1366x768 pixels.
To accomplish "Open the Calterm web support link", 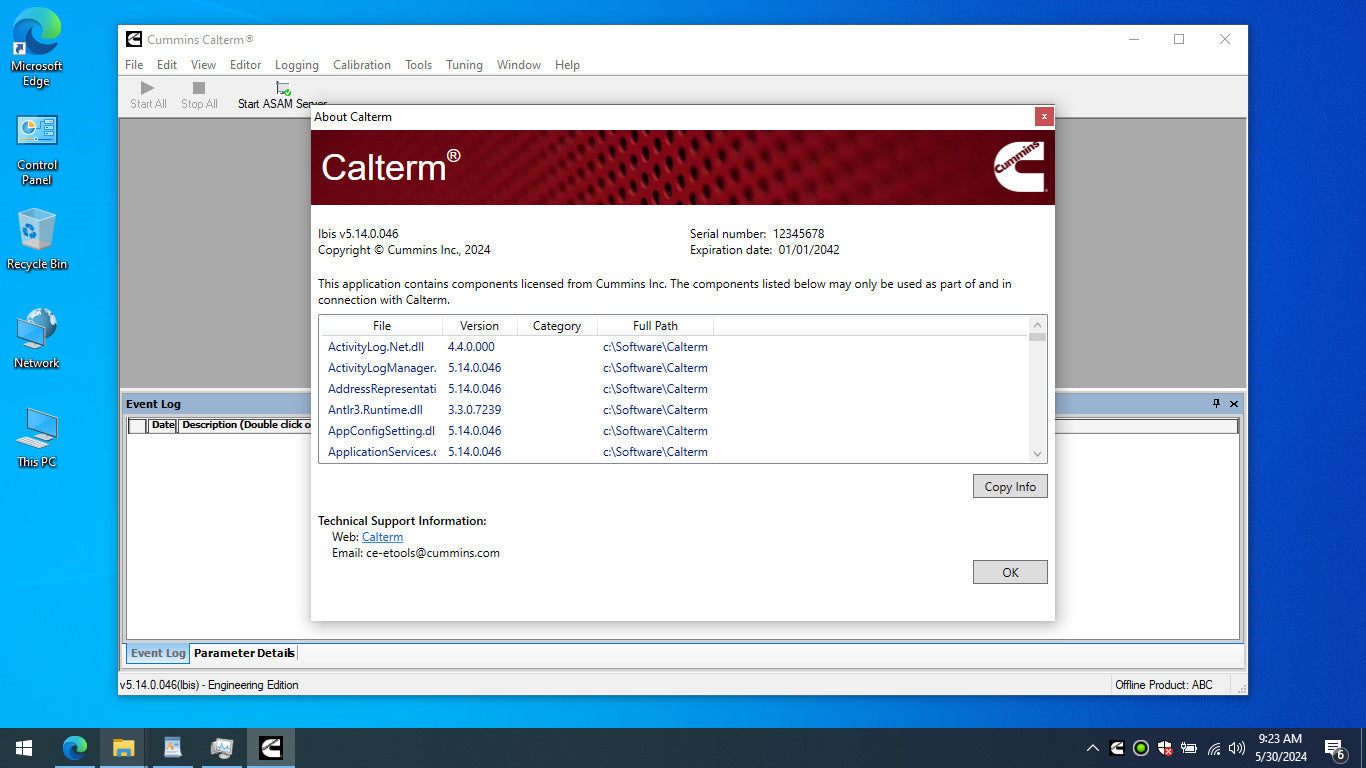I will point(382,537).
